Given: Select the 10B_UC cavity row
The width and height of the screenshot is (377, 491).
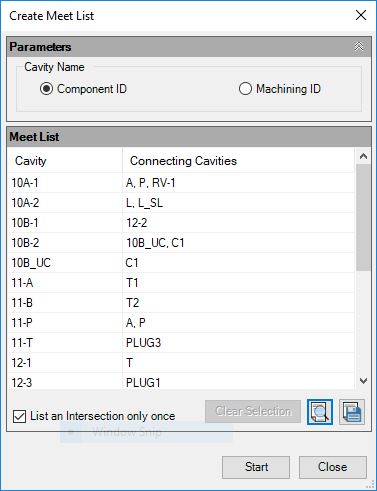Looking at the screenshot, I should point(181,263).
